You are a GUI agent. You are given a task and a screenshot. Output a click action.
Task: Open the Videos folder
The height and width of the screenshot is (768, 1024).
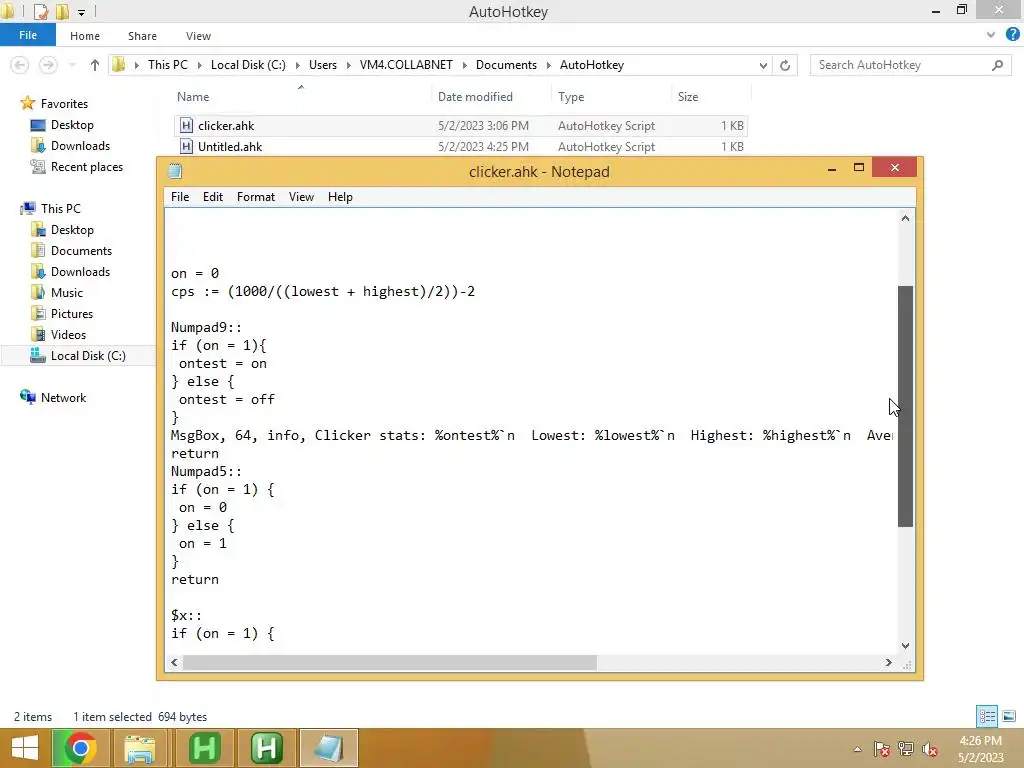tap(68, 334)
